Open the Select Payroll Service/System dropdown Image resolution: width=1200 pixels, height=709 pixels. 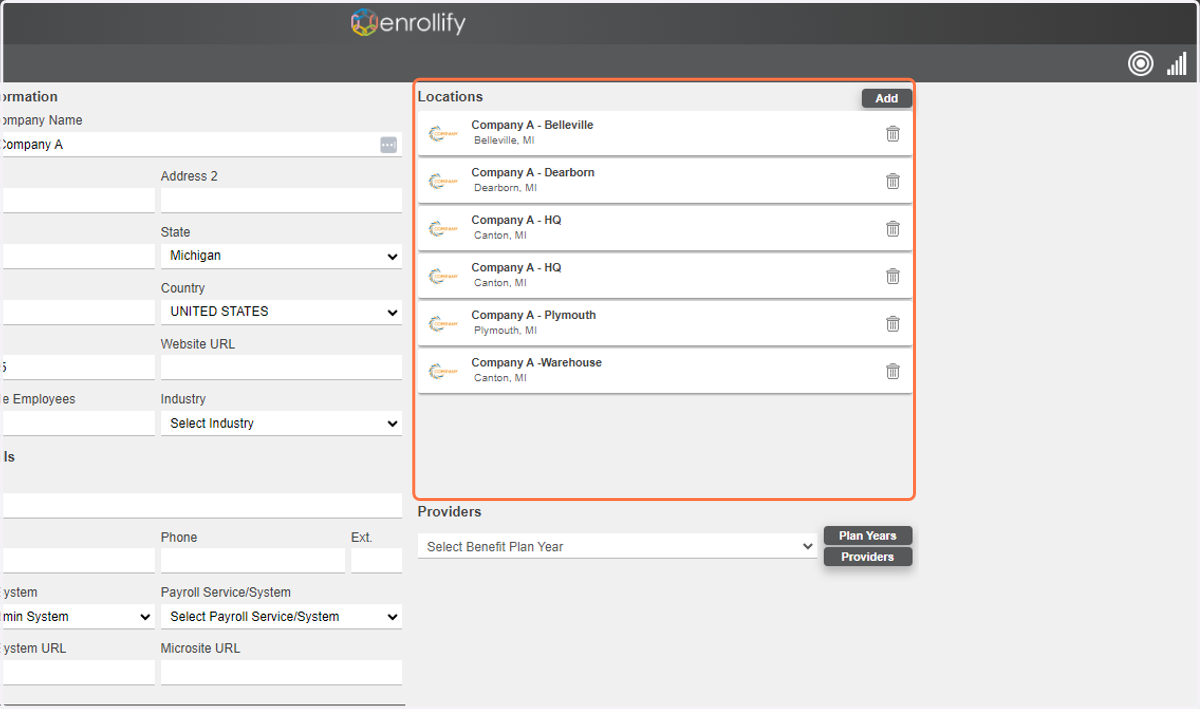pos(281,617)
